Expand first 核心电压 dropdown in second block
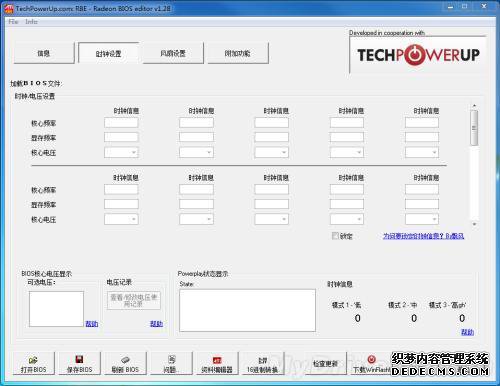 [x=121, y=219]
